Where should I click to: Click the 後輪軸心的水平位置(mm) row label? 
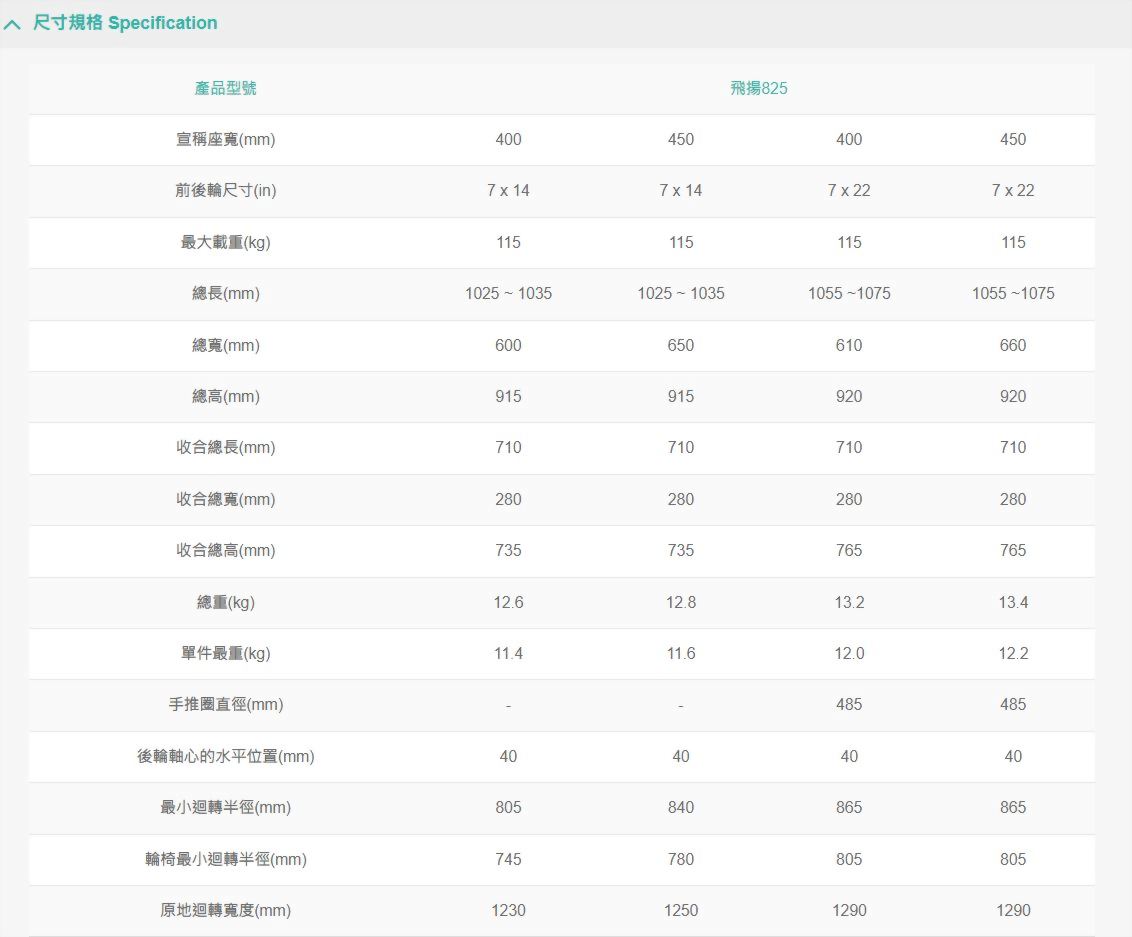pos(225,757)
